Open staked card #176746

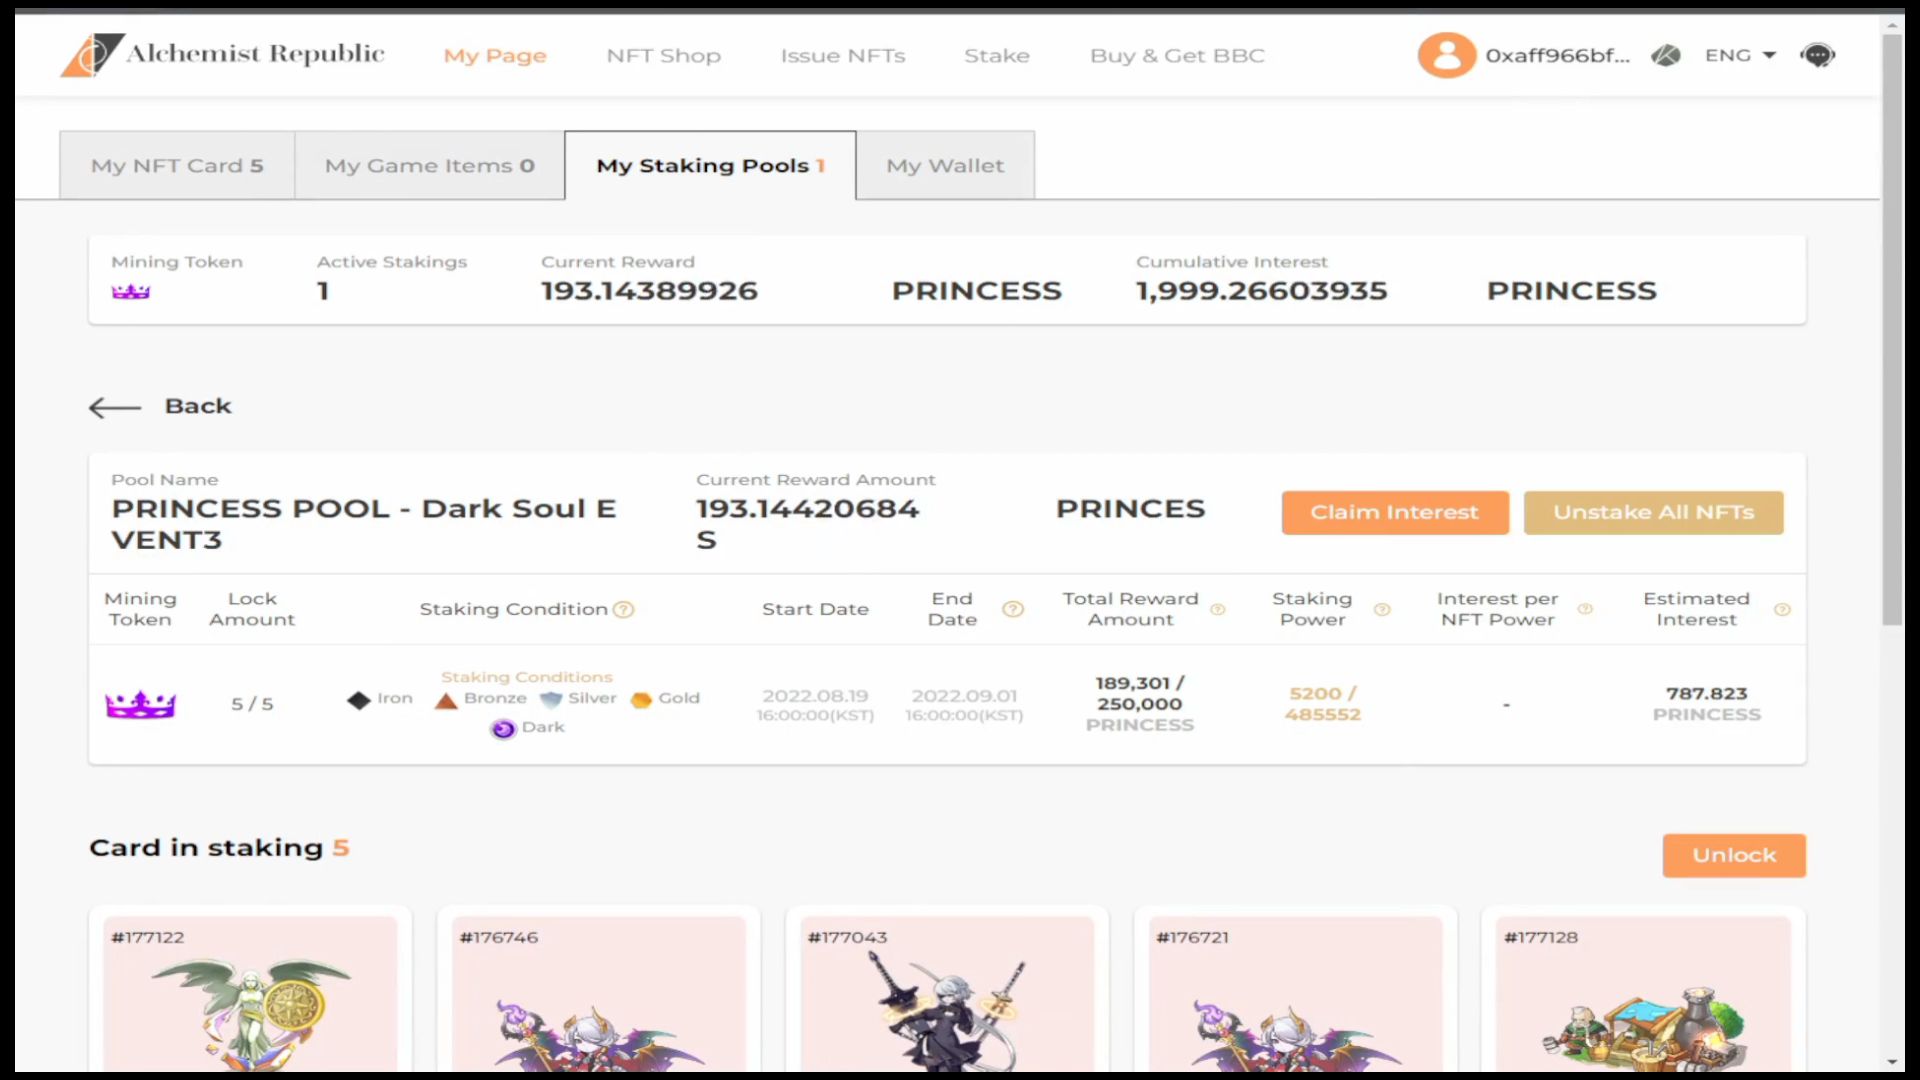pyautogui.click(x=598, y=990)
